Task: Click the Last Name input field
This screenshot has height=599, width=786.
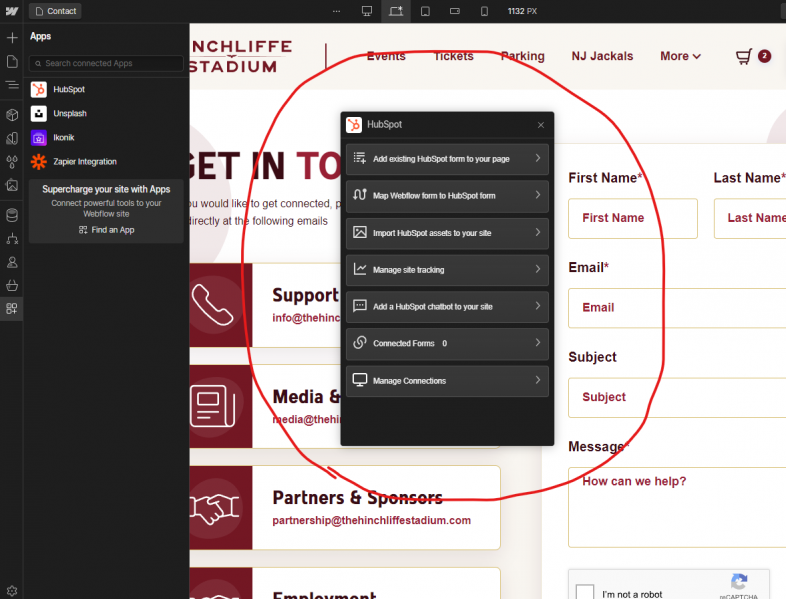Action: (750, 218)
